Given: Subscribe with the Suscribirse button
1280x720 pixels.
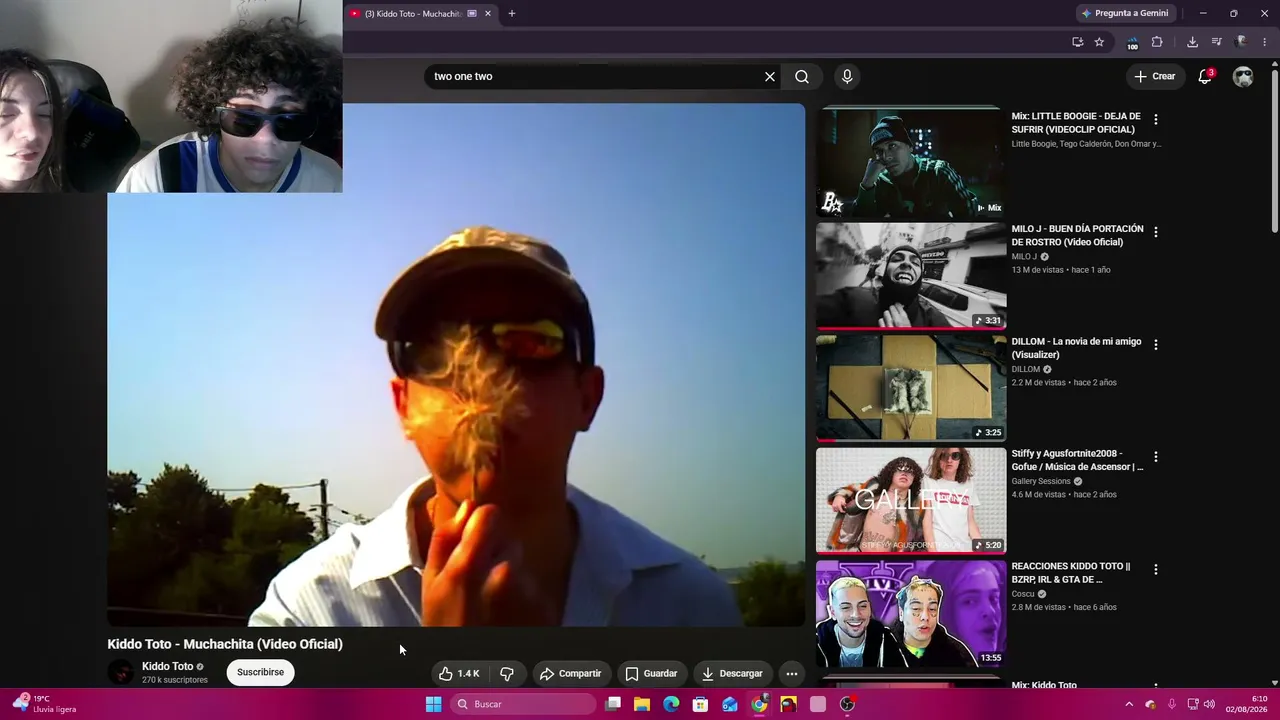Looking at the screenshot, I should pyautogui.click(x=260, y=672).
